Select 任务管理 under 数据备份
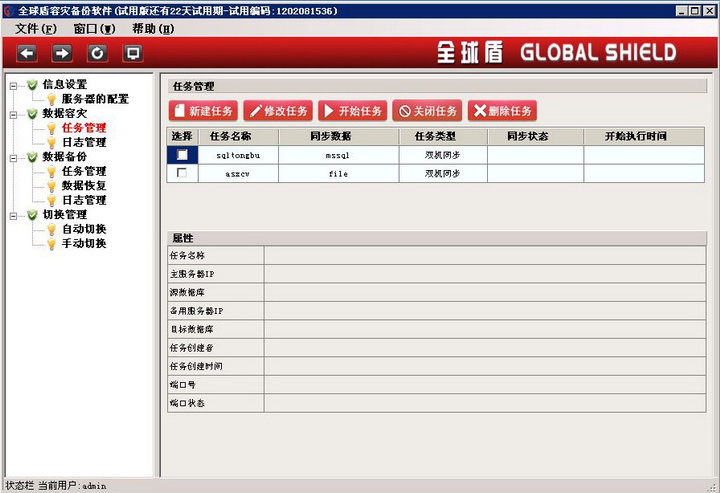Image resolution: width=720 pixels, height=493 pixels. [84, 172]
